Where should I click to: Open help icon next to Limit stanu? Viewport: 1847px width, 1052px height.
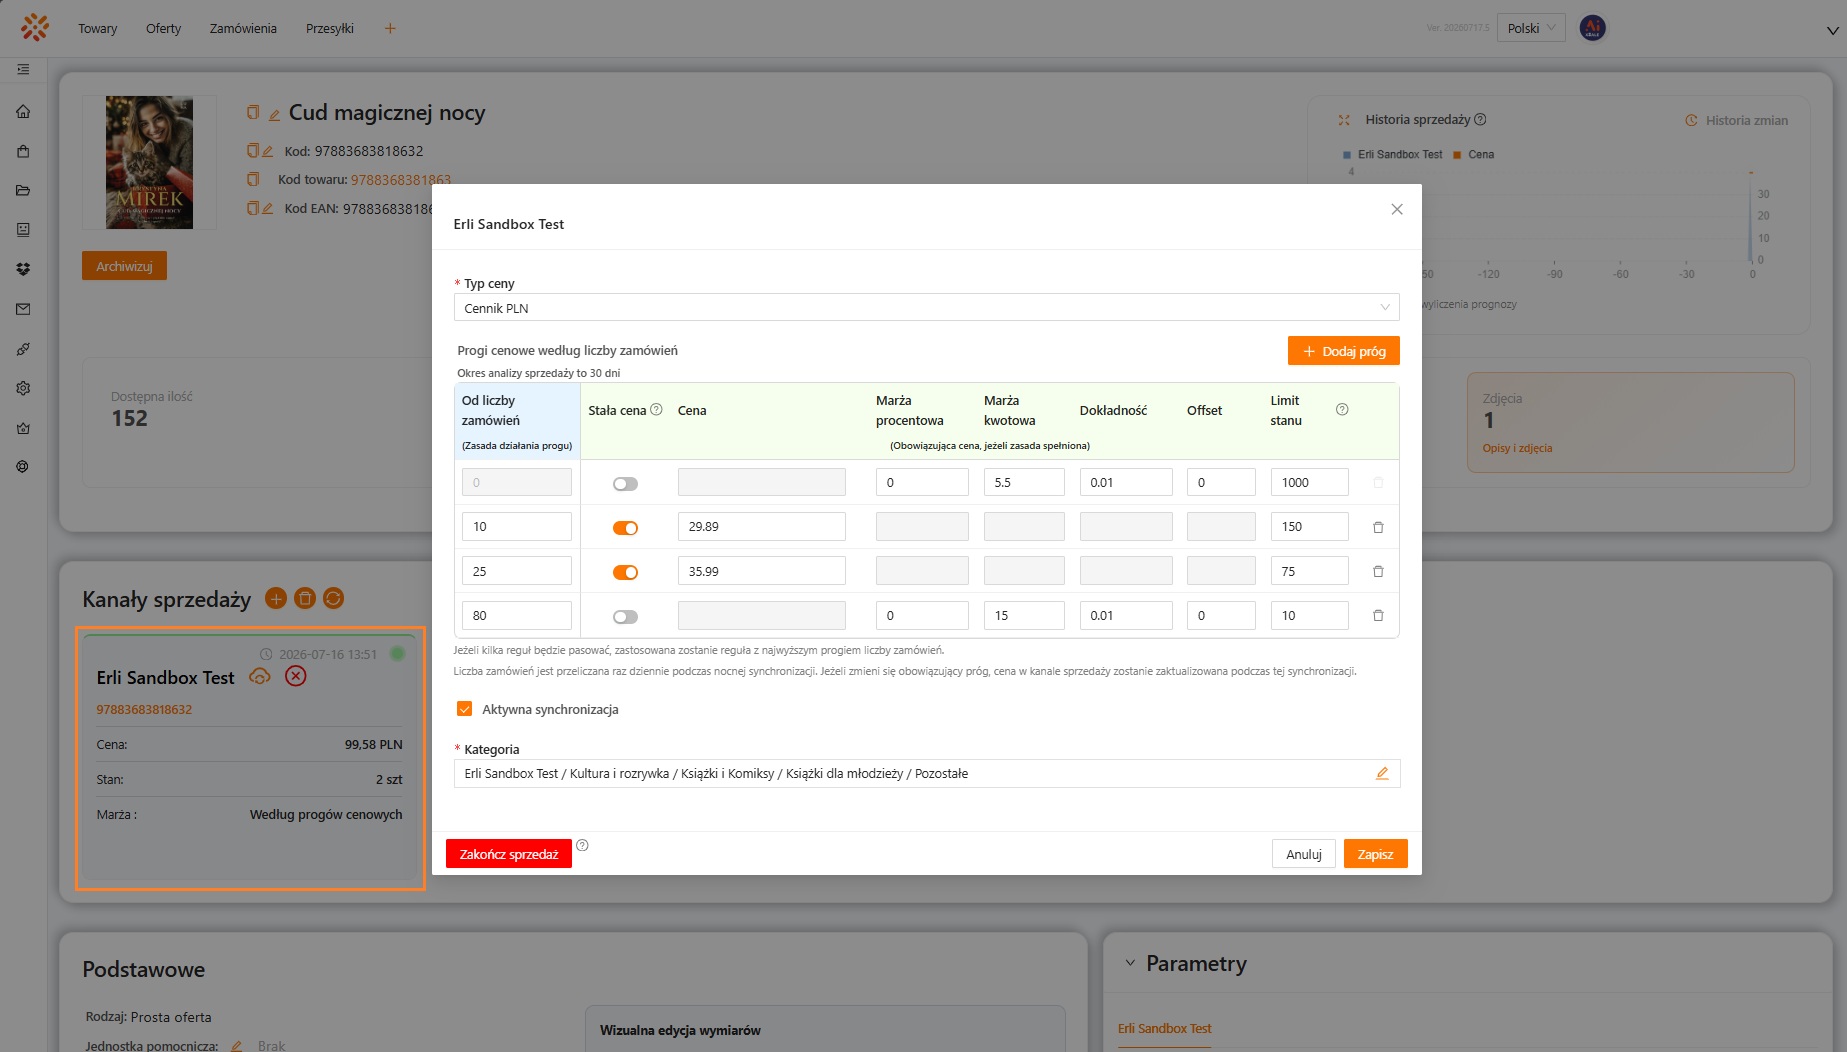click(1342, 410)
